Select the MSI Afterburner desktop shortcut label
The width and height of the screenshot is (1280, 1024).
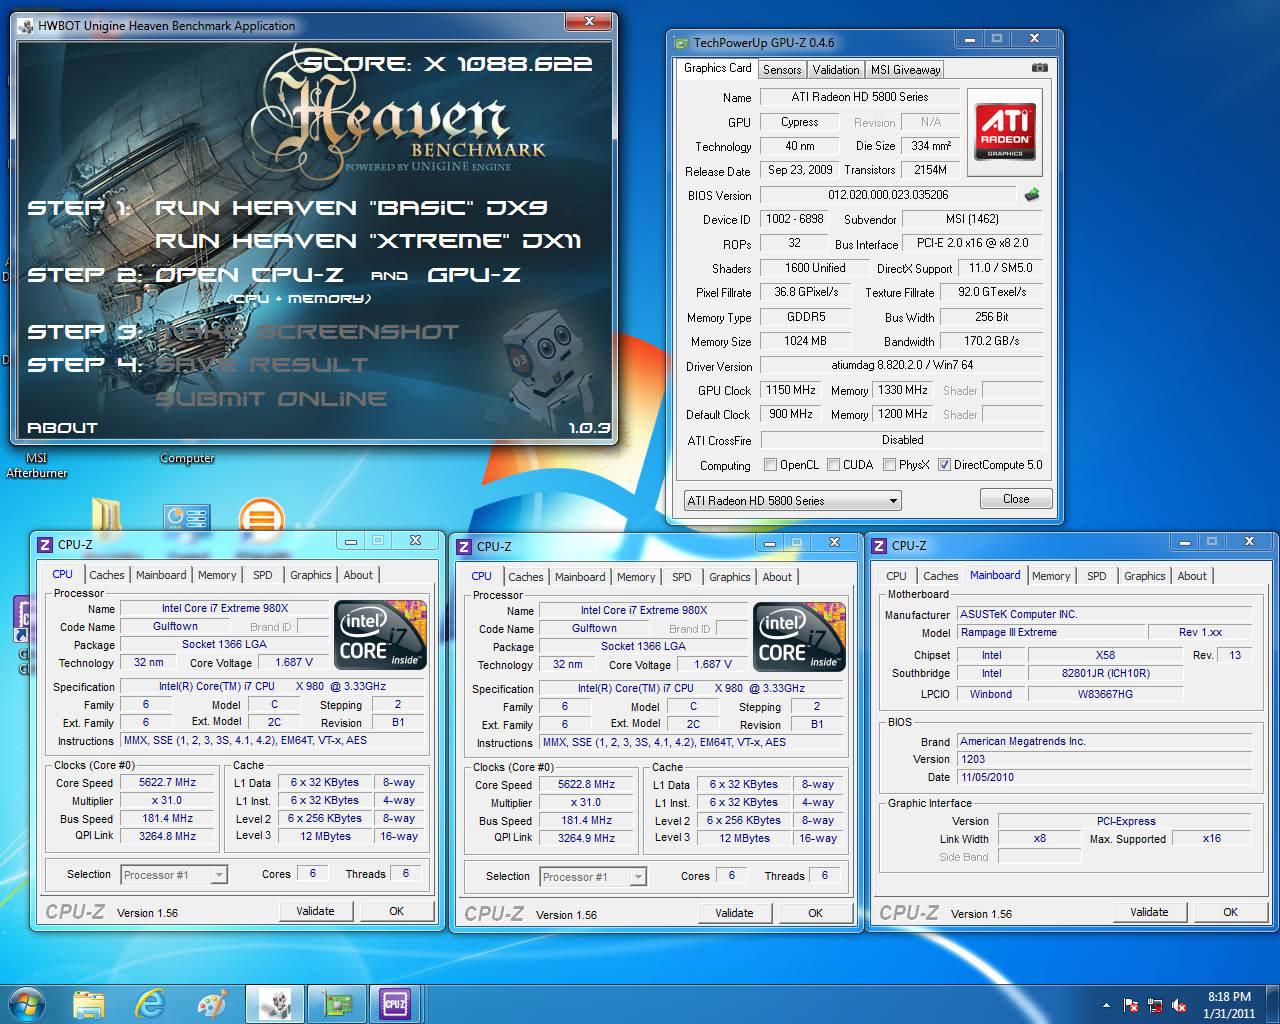tap(36, 466)
